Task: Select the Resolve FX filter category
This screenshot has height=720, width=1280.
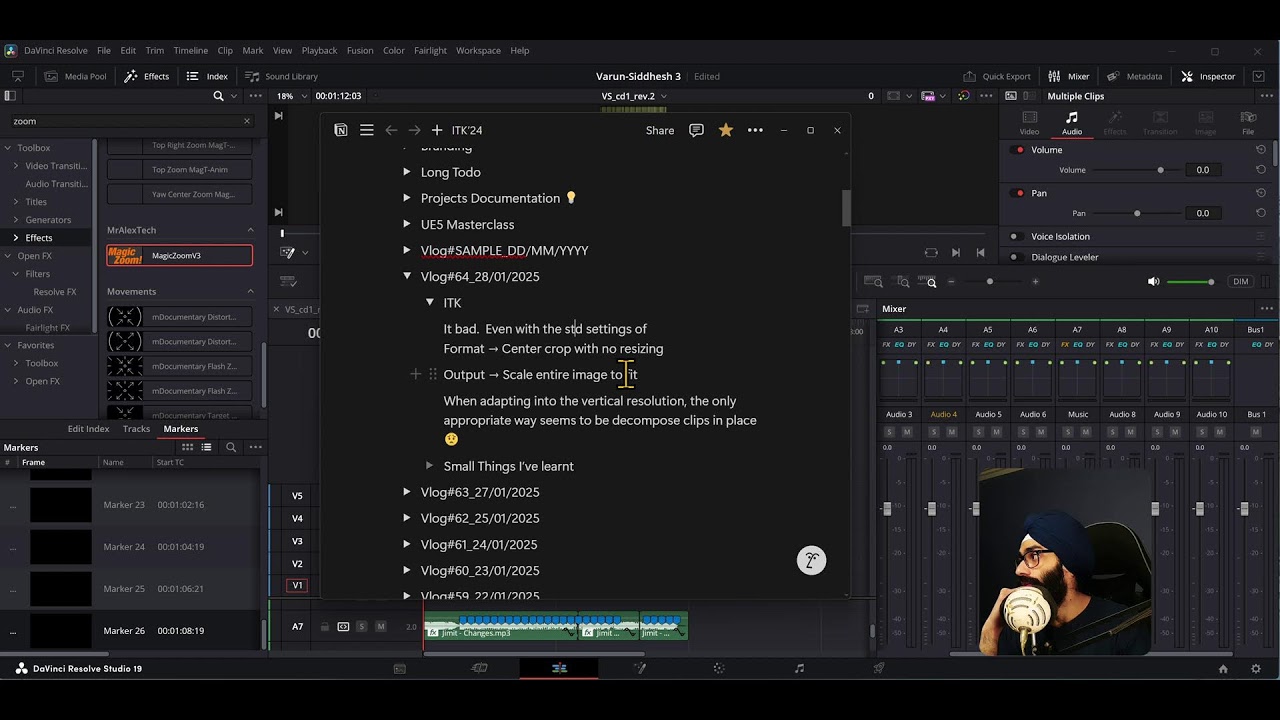Action: click(55, 292)
